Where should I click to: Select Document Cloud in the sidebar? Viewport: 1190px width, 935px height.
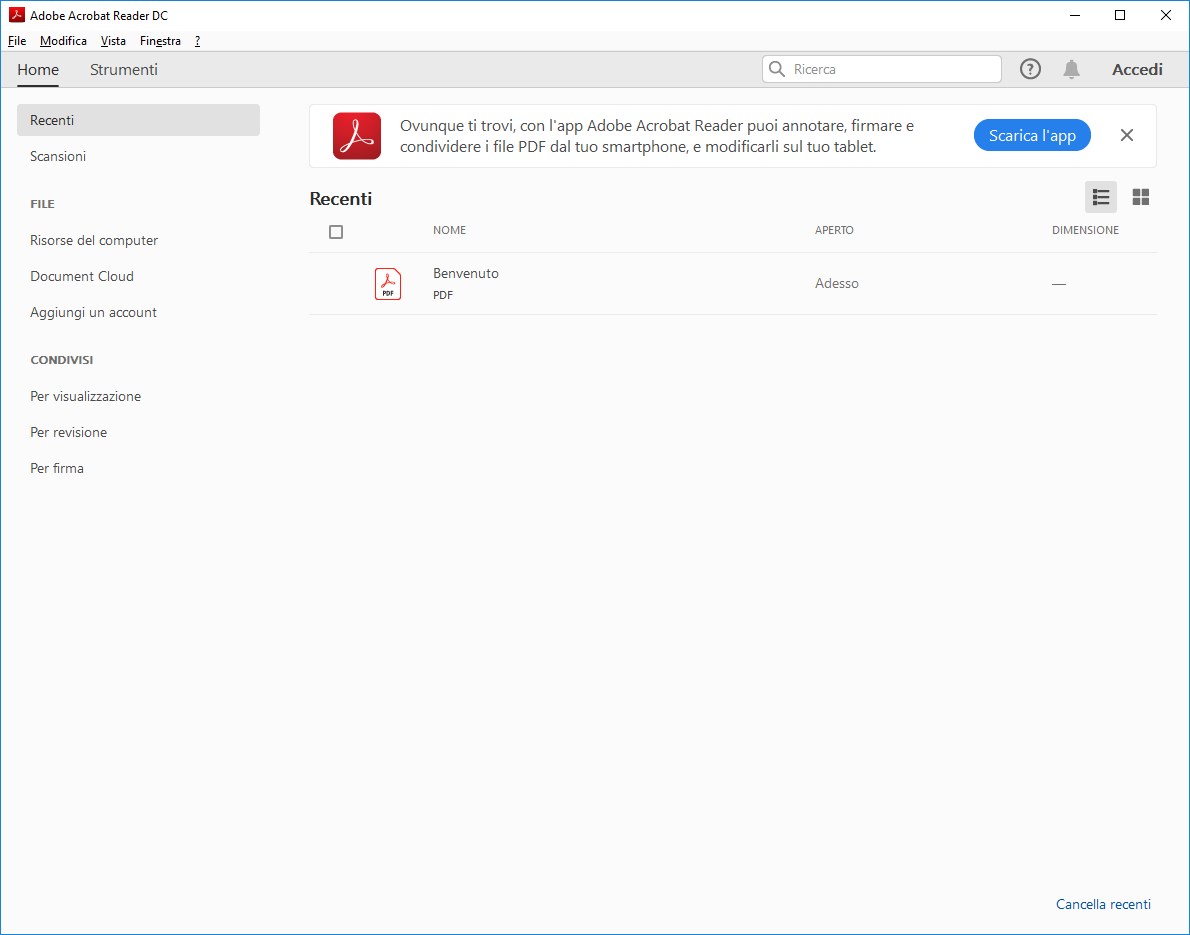[82, 276]
